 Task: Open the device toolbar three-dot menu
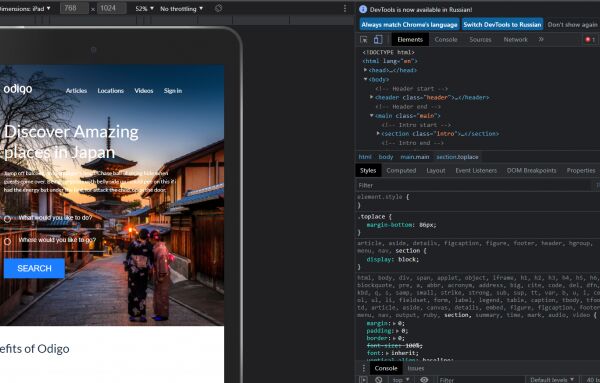(x=345, y=8)
